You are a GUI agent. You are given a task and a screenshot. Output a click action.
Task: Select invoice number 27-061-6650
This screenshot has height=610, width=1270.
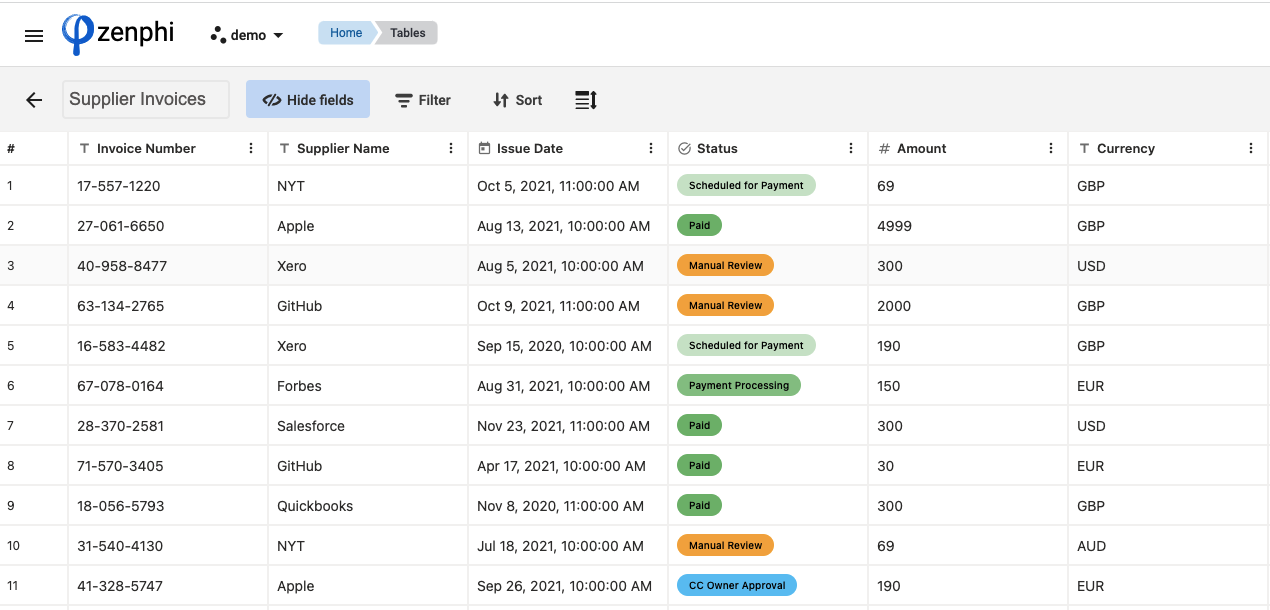(120, 226)
